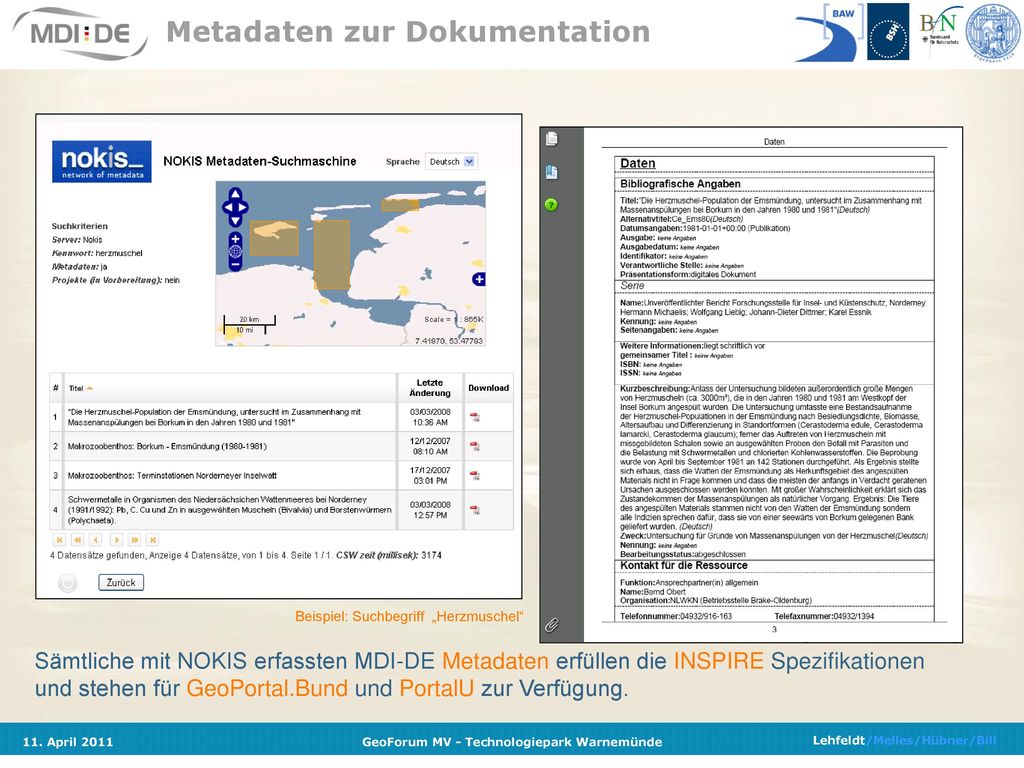Open result "Makrozoobenthos: Terminstationen Norderneyer Inselwatt"

coord(172,475)
